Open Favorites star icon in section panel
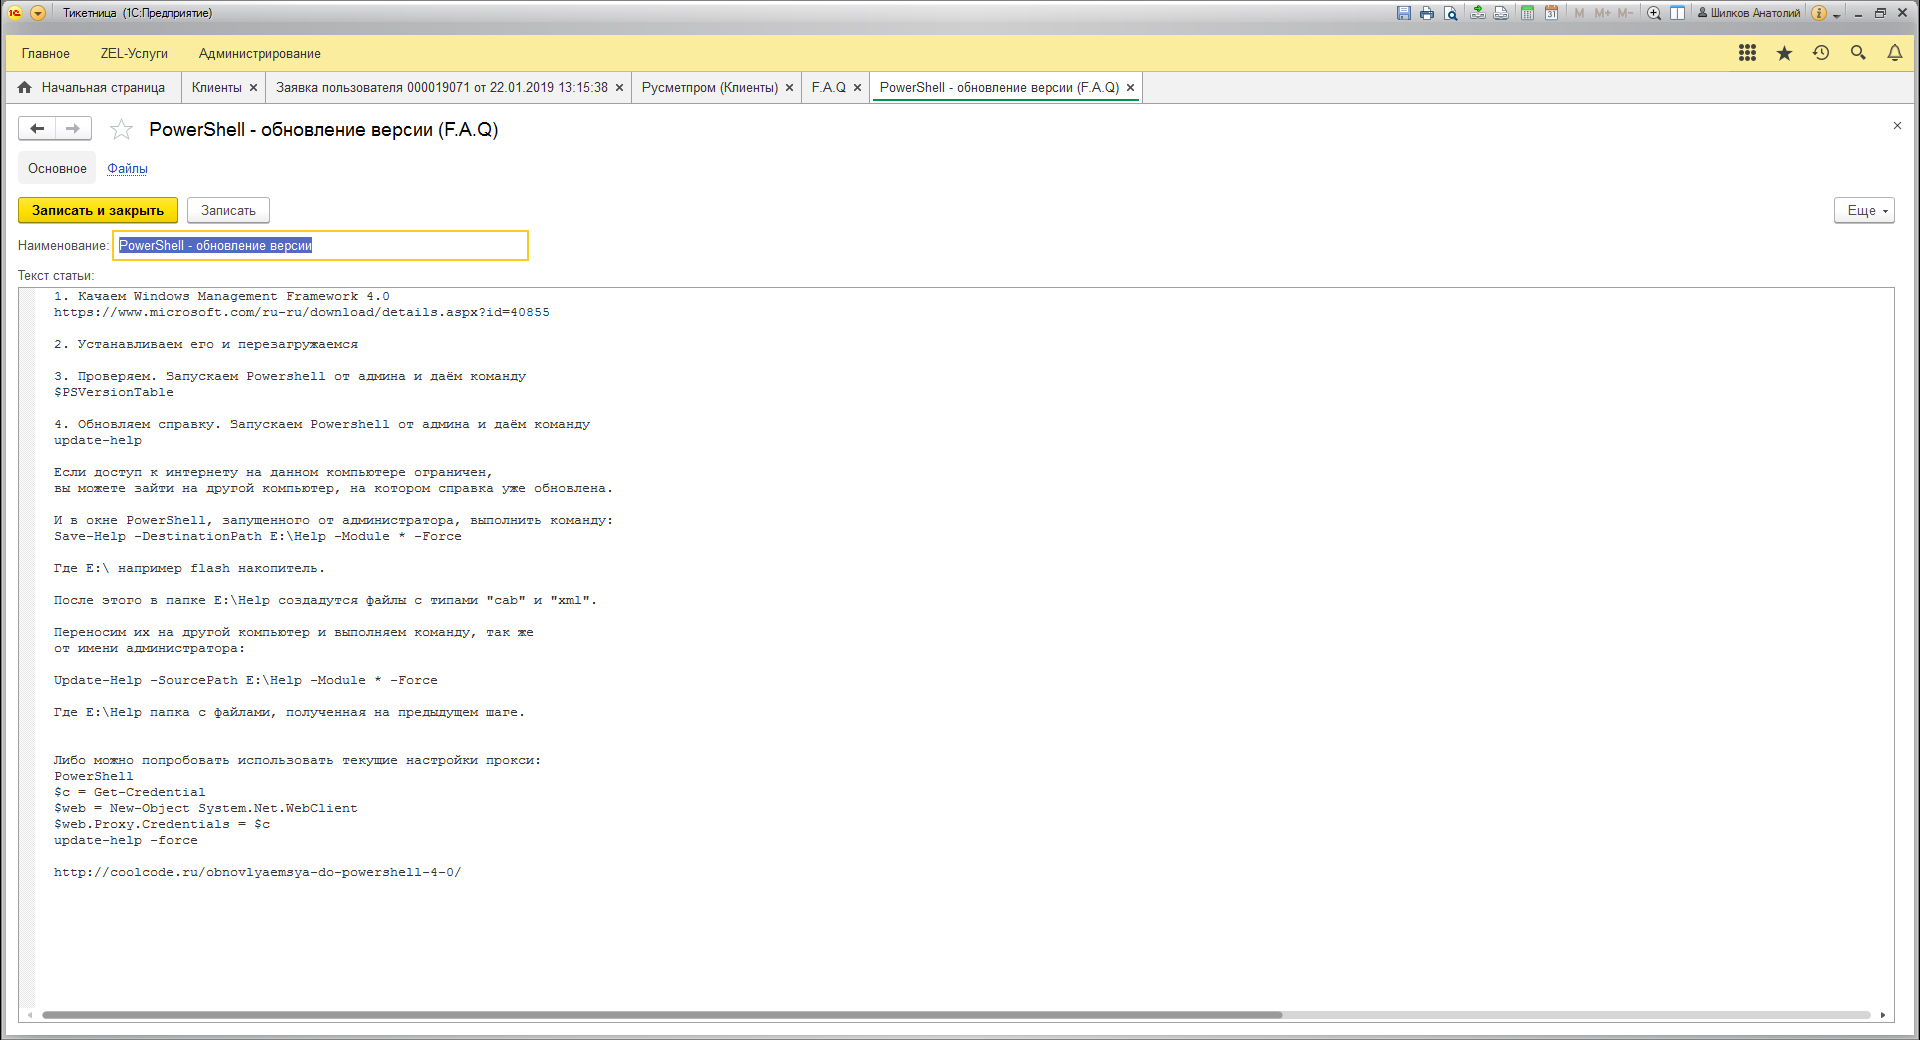Viewport: 1920px width, 1040px height. pos(1784,53)
